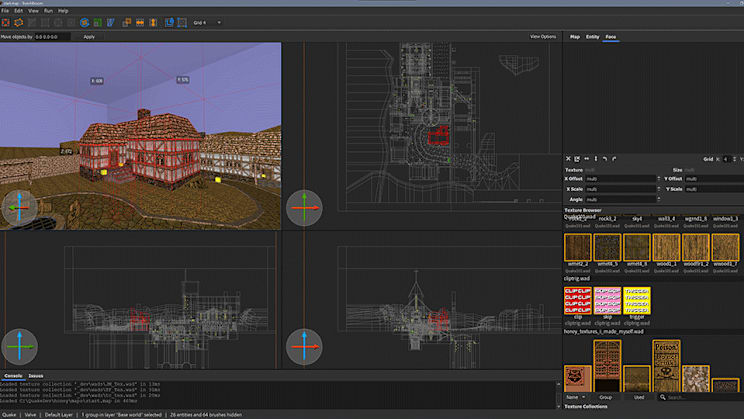Image resolution: width=744 pixels, height=419 pixels.
Task: Switch to the Issues tab
Action: coord(36,376)
